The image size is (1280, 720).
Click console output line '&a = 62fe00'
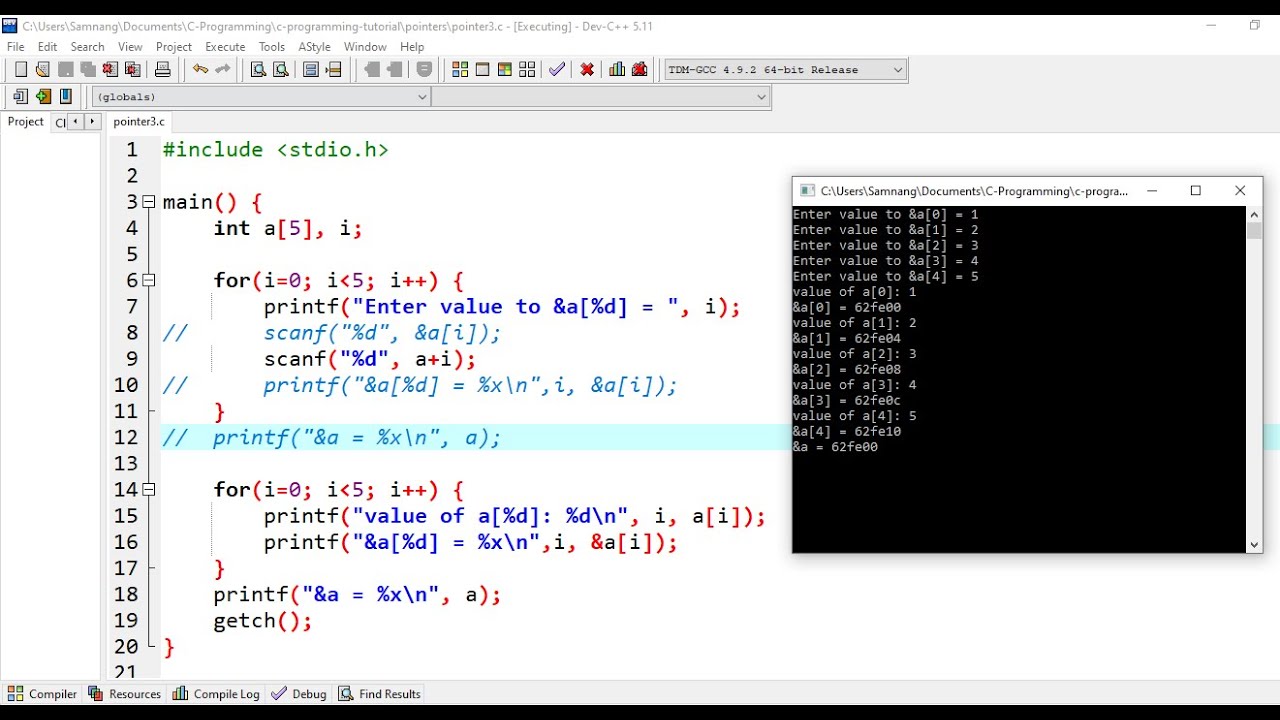[835, 447]
